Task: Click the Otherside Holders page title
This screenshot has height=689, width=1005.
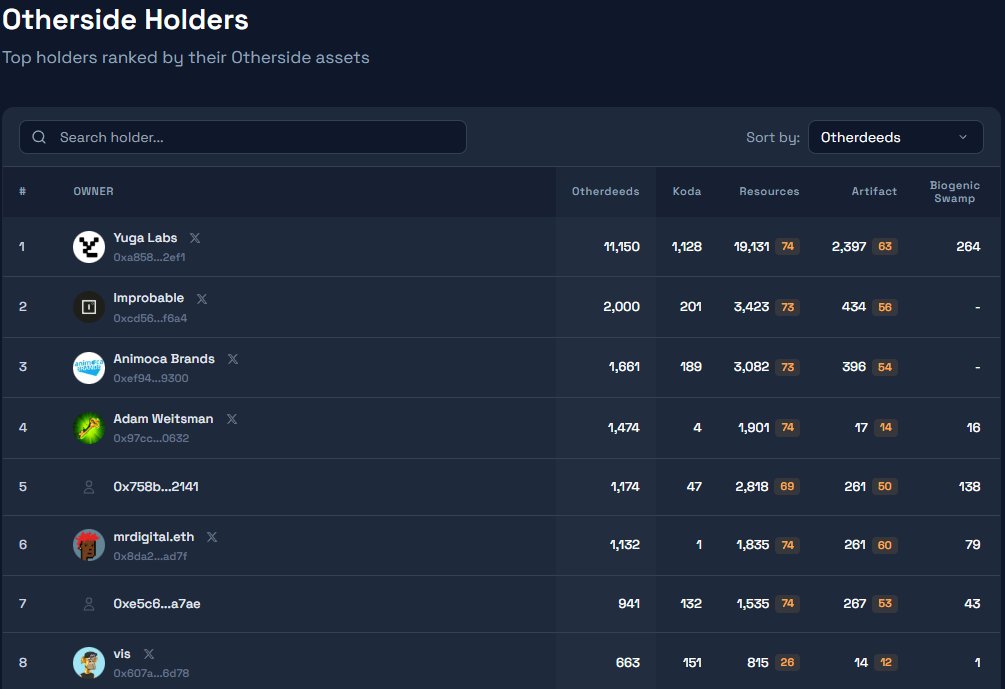Action: point(125,20)
